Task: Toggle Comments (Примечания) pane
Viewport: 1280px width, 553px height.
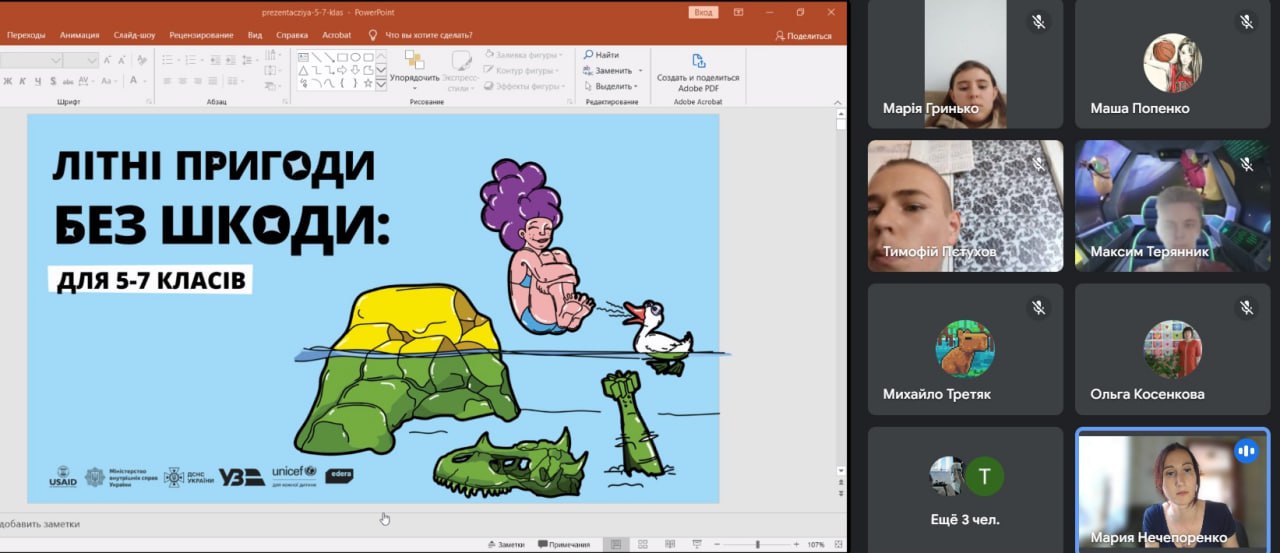Action: pos(564,544)
